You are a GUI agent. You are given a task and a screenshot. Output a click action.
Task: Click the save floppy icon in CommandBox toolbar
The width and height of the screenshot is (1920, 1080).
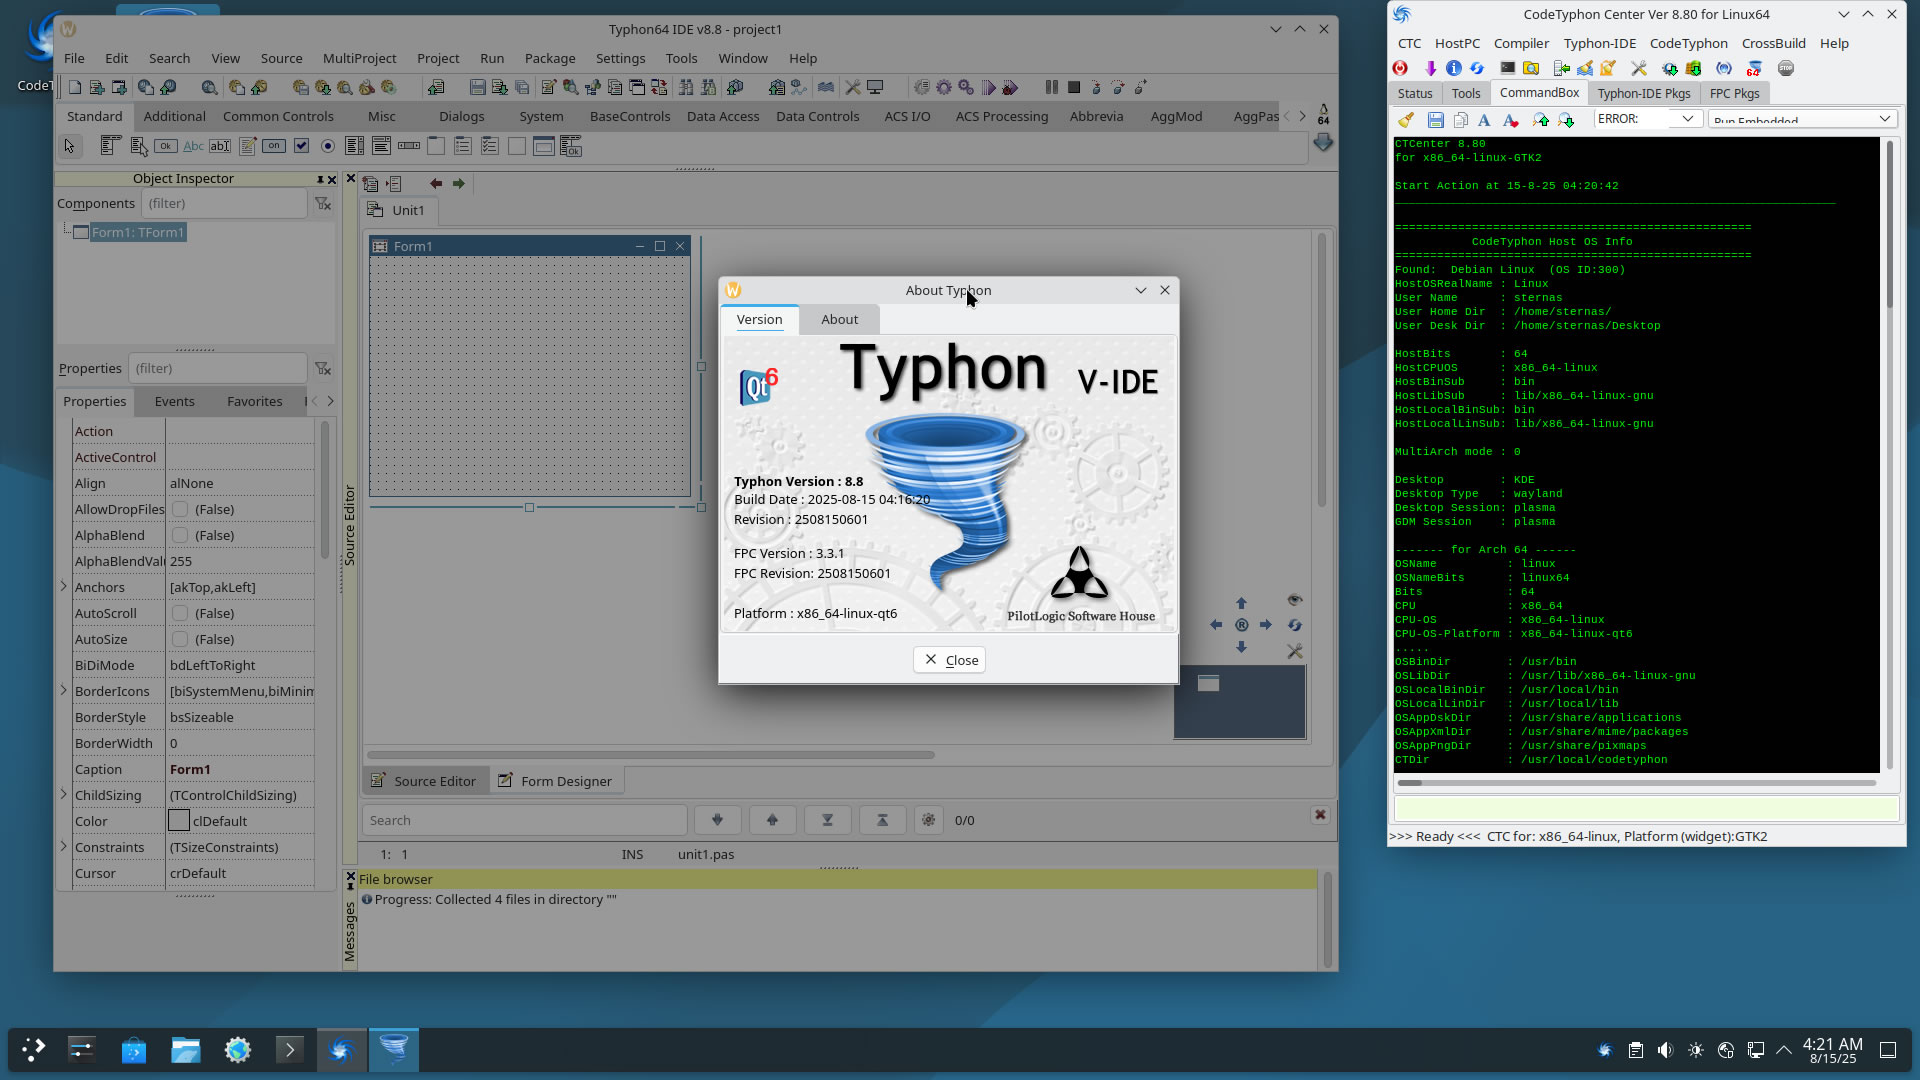click(1435, 120)
